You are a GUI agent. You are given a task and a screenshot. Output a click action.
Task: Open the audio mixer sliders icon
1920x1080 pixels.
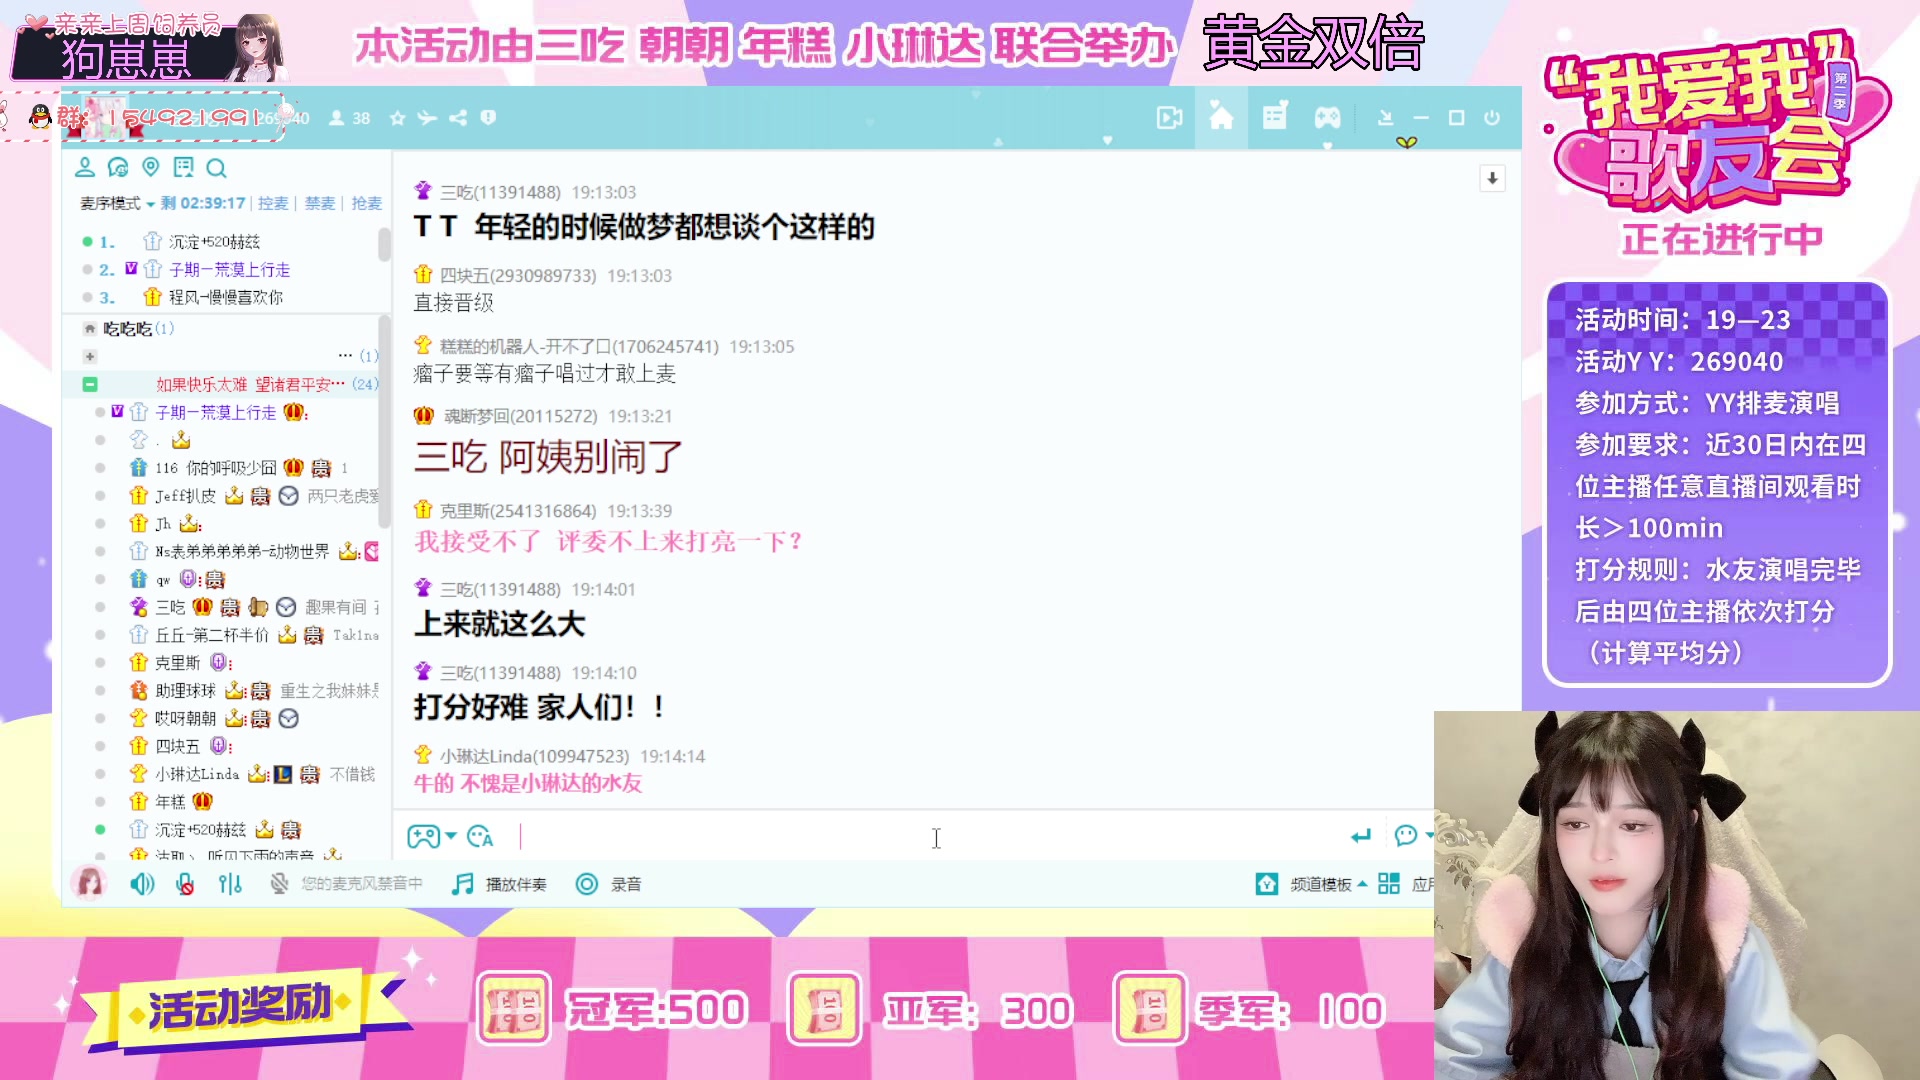coord(231,884)
